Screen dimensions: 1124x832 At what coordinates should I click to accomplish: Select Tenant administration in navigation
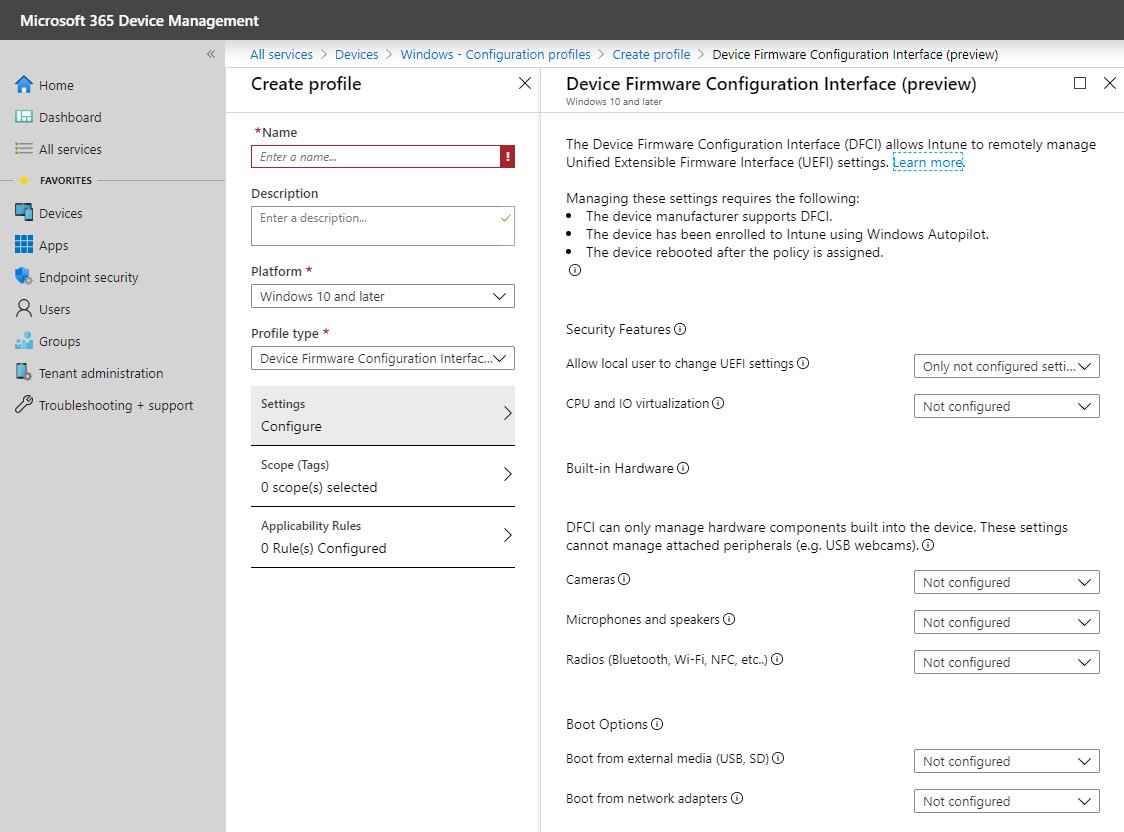tap(101, 373)
